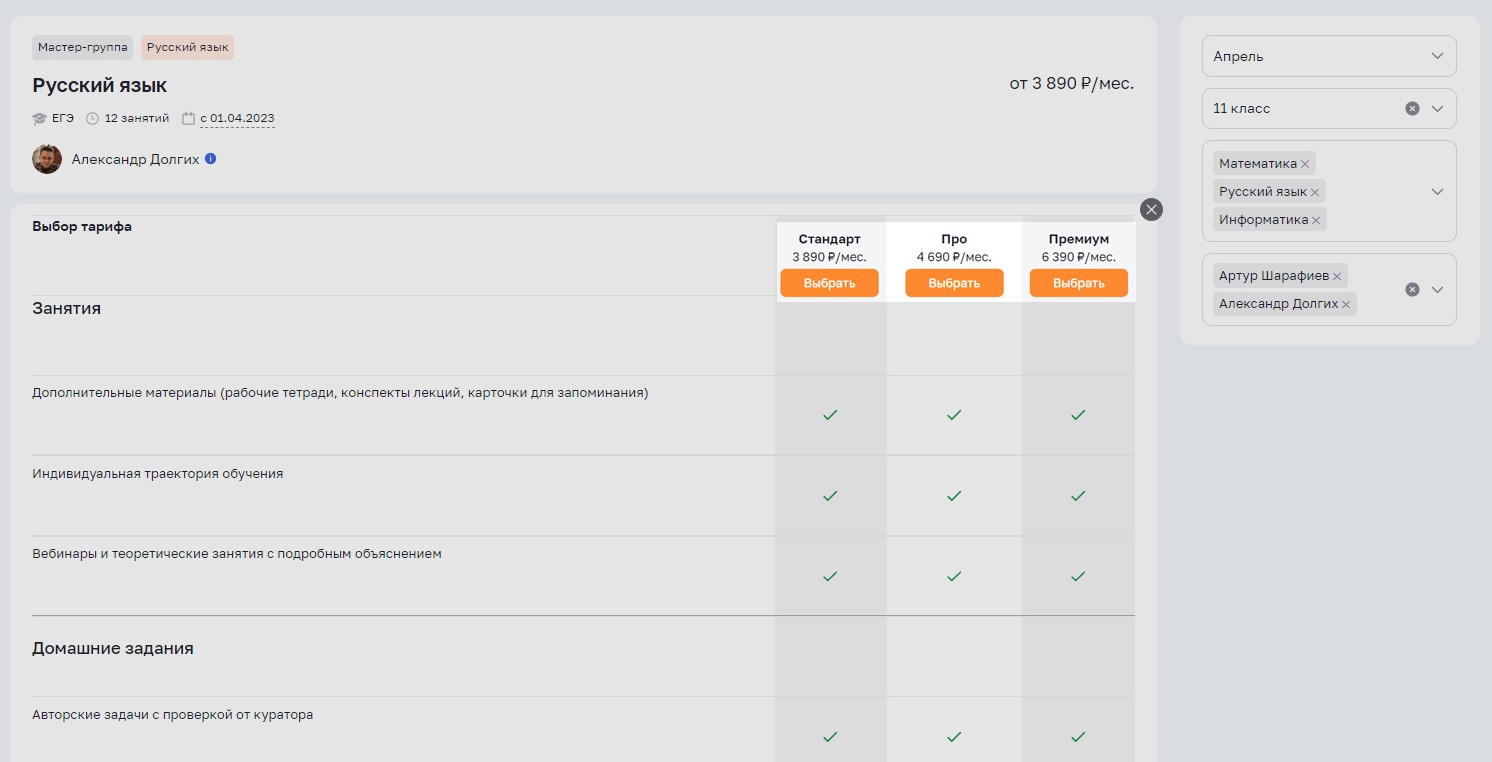Click the graduation cap icon by ЕГЭ
The image size is (1492, 762).
coord(40,118)
